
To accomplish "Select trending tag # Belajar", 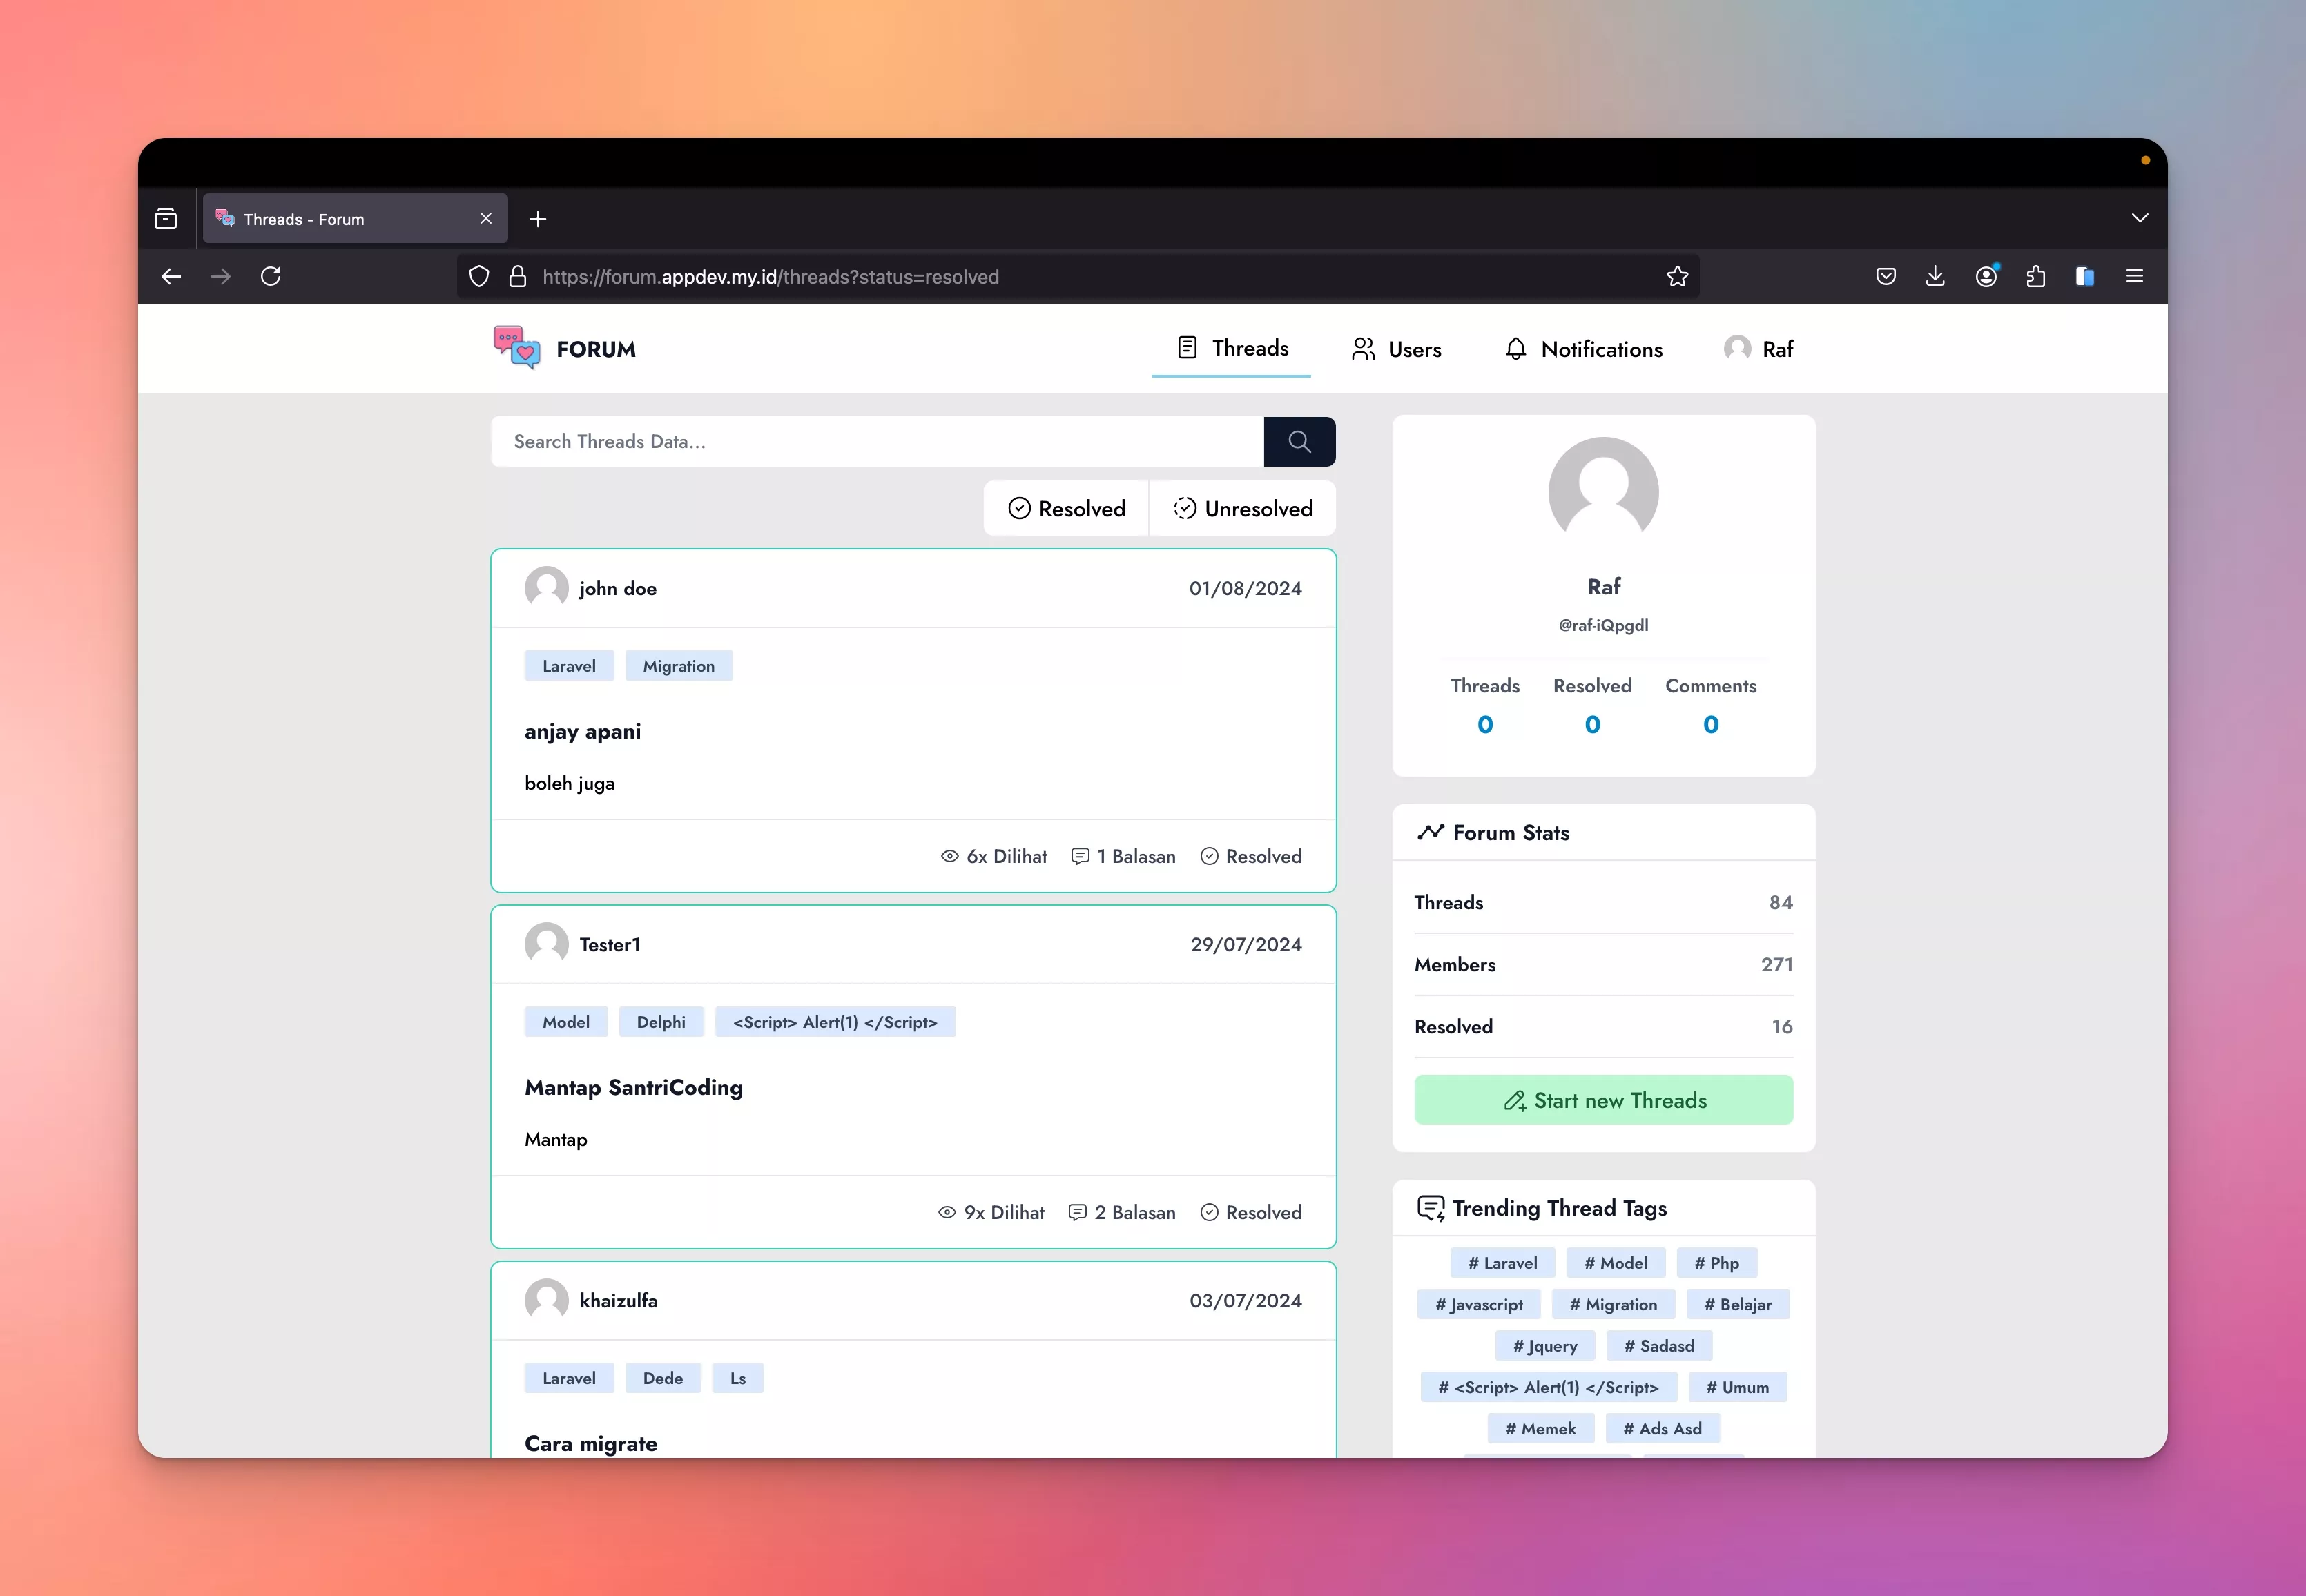I will tap(1738, 1304).
